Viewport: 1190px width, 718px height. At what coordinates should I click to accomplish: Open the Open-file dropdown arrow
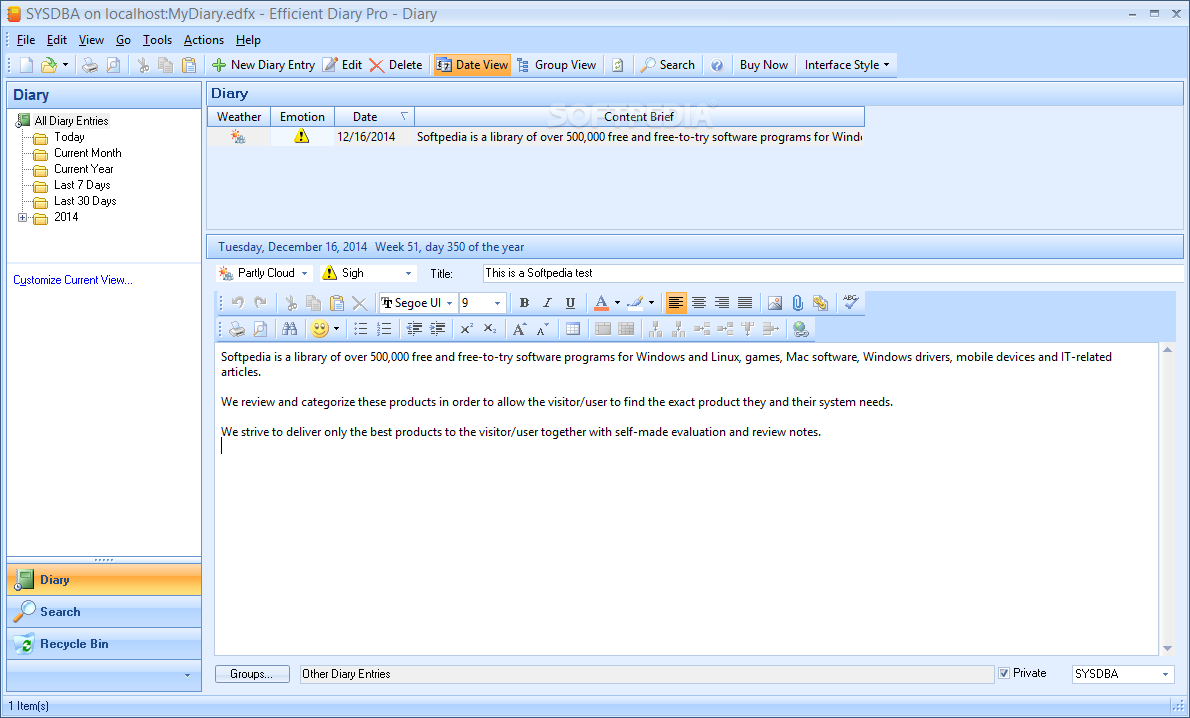pos(65,65)
